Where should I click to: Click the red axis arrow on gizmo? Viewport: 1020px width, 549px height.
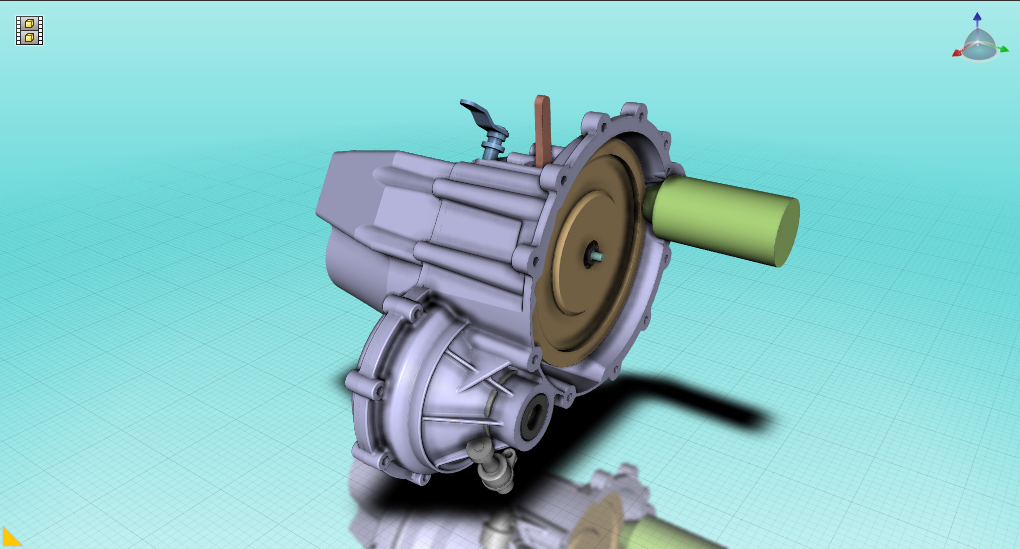[x=958, y=53]
